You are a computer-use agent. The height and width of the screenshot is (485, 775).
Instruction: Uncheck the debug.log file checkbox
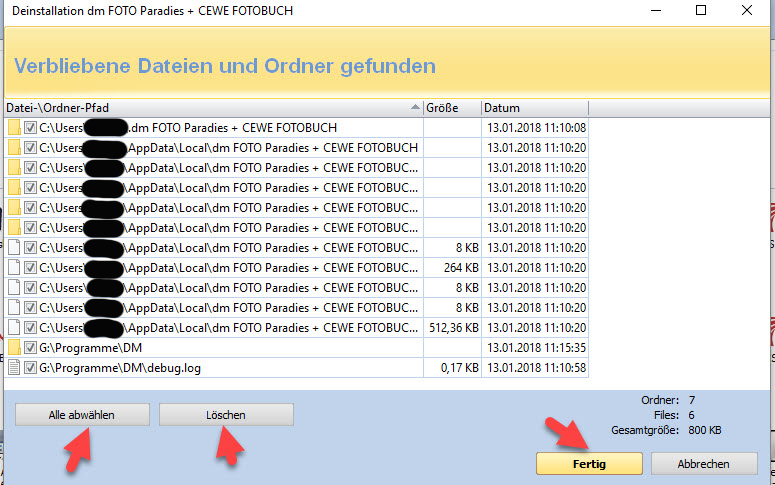tap(30, 367)
